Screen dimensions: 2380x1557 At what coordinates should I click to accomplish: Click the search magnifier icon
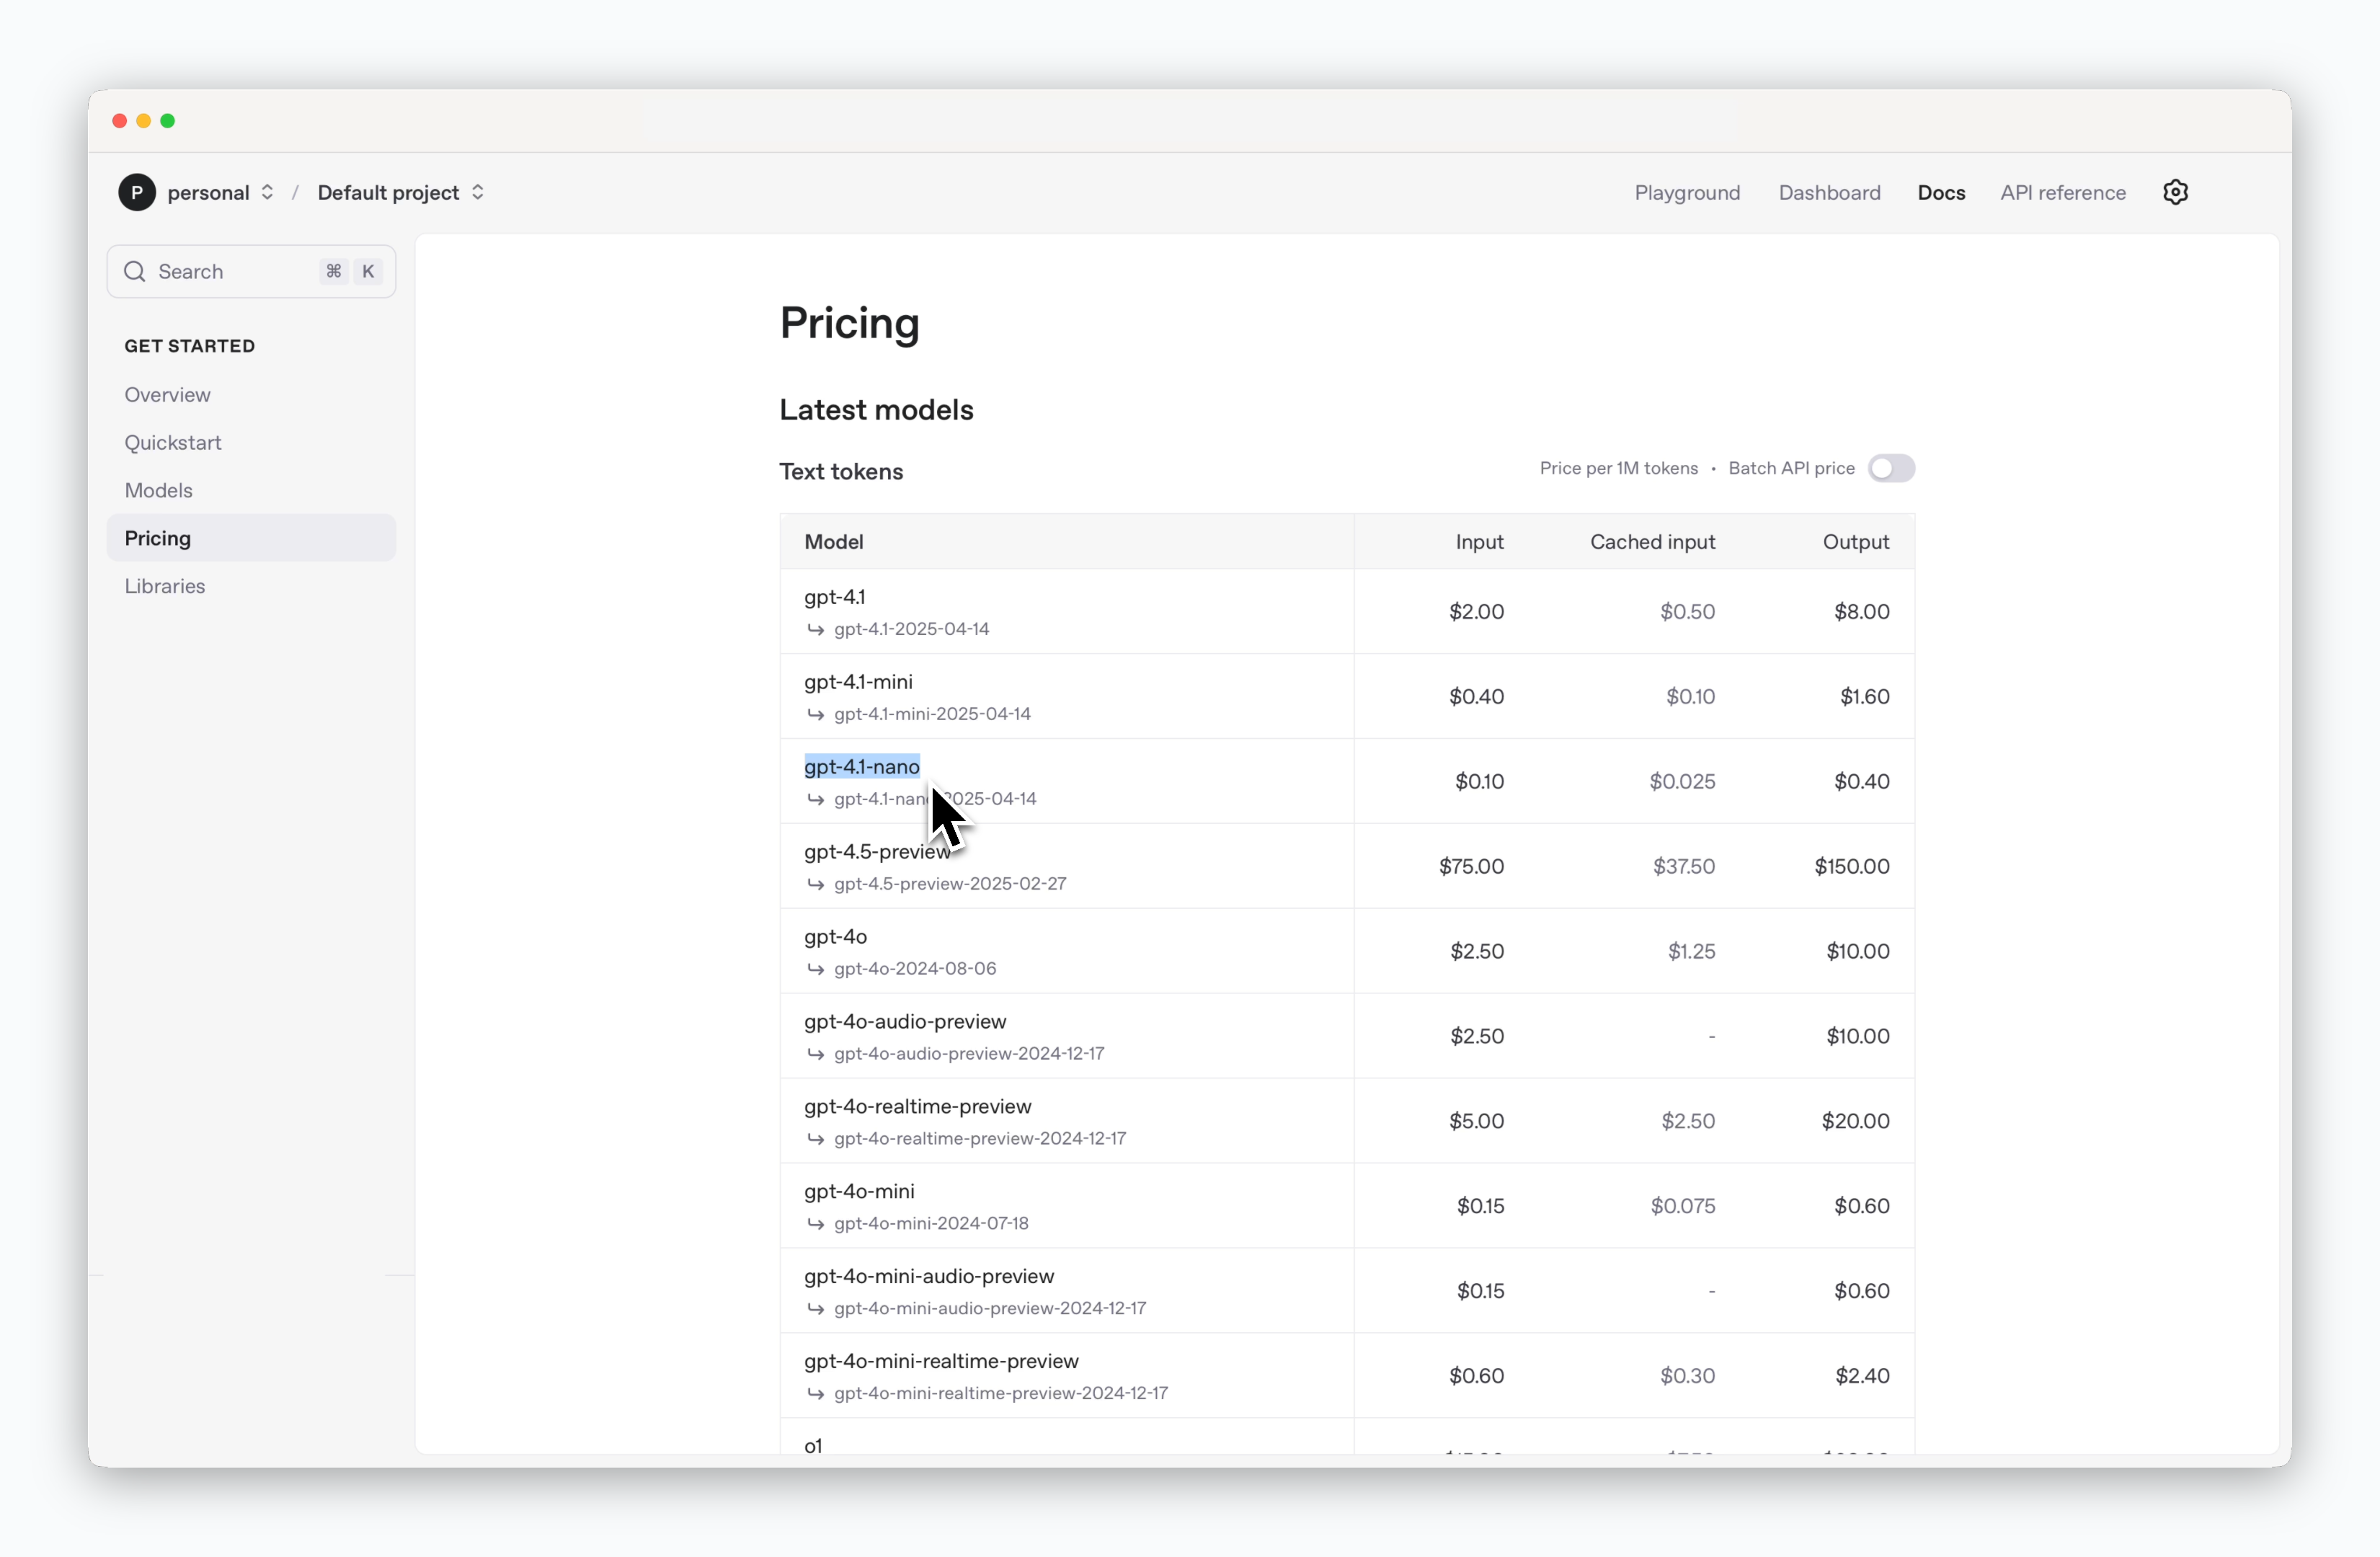[x=135, y=271]
